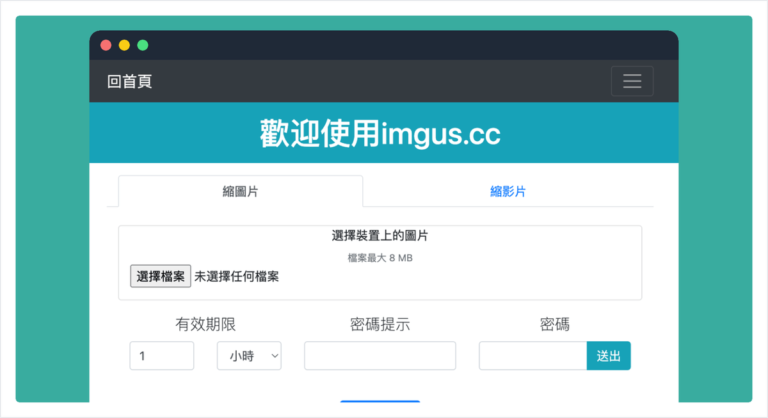Open the hamburger navigation menu
The image size is (768, 418).
pyautogui.click(x=632, y=81)
